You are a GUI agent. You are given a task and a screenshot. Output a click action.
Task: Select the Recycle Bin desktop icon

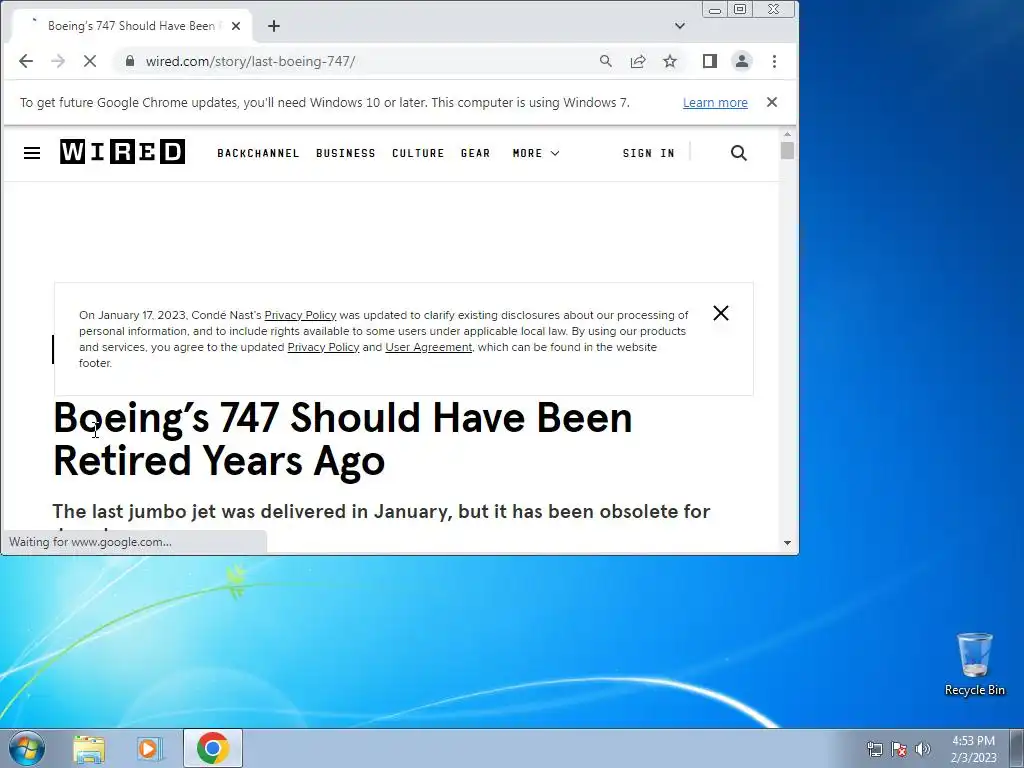coord(974,664)
